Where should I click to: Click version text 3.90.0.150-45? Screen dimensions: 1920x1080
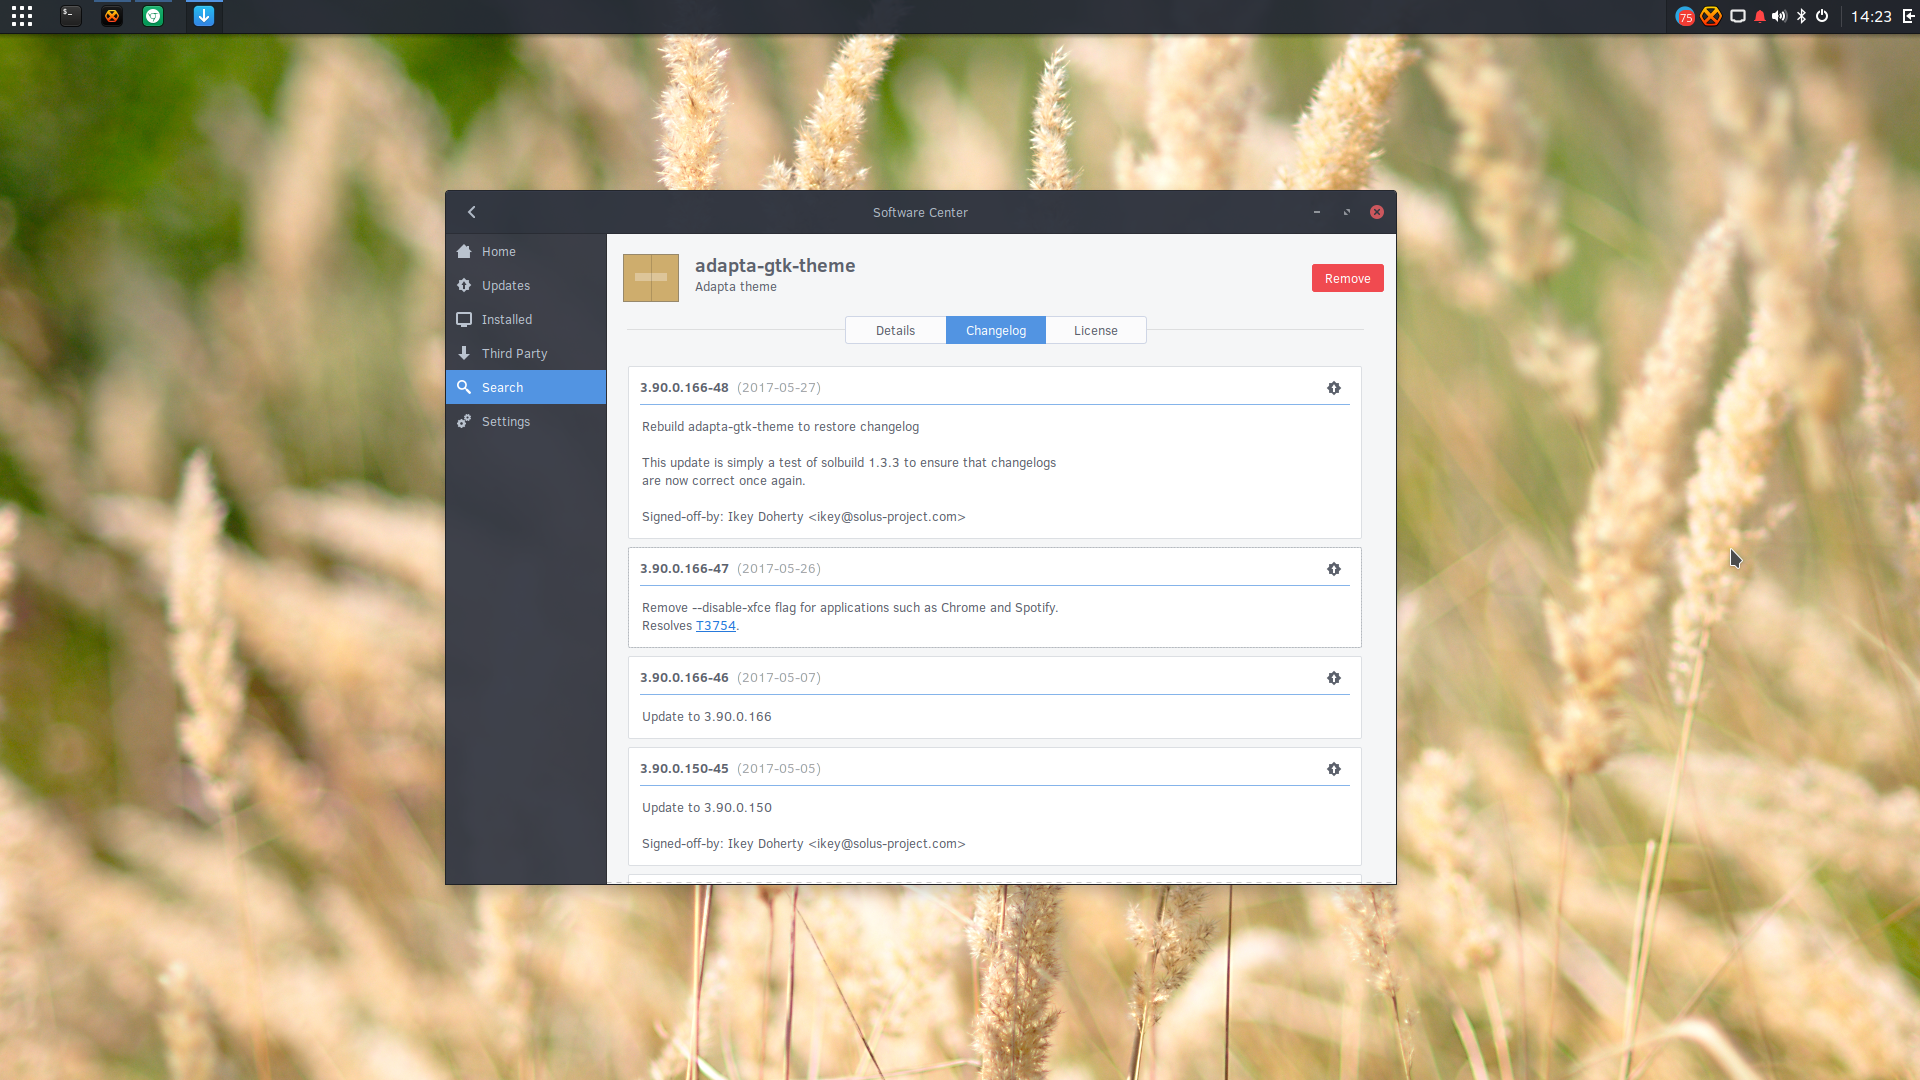pos(684,769)
